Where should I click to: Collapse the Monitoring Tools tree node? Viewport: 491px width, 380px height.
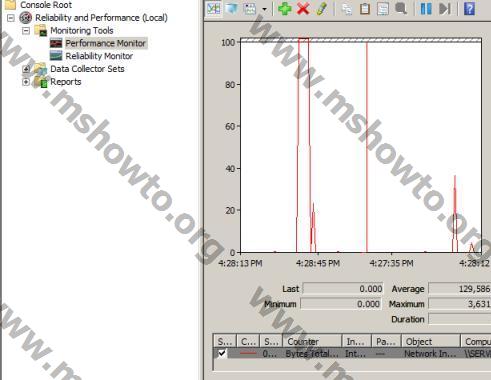(x=26, y=31)
